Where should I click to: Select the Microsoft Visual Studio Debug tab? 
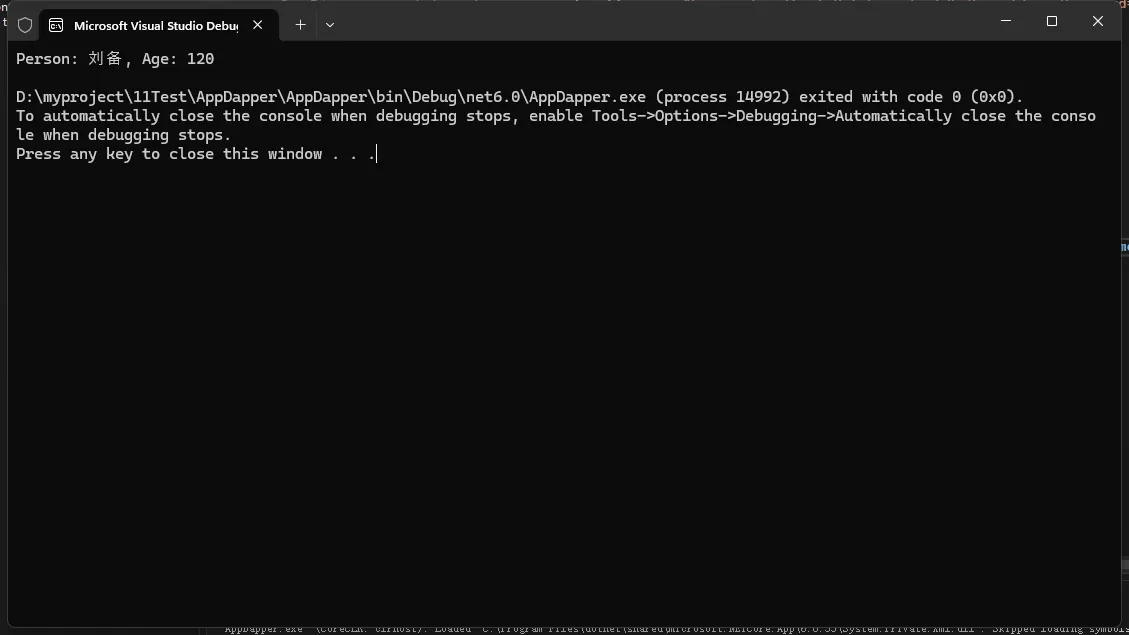tap(155, 25)
